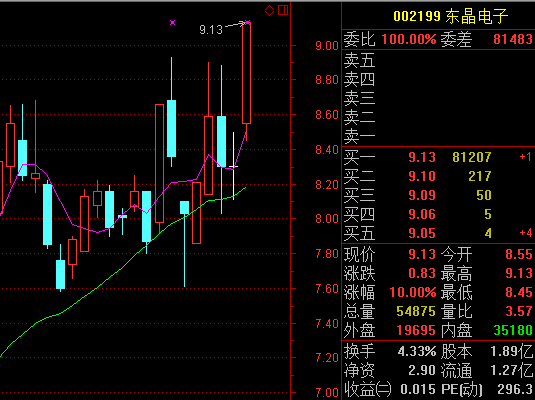535x400 pixels.
Task: Click the 买五 price 9.05
Action: click(x=422, y=233)
